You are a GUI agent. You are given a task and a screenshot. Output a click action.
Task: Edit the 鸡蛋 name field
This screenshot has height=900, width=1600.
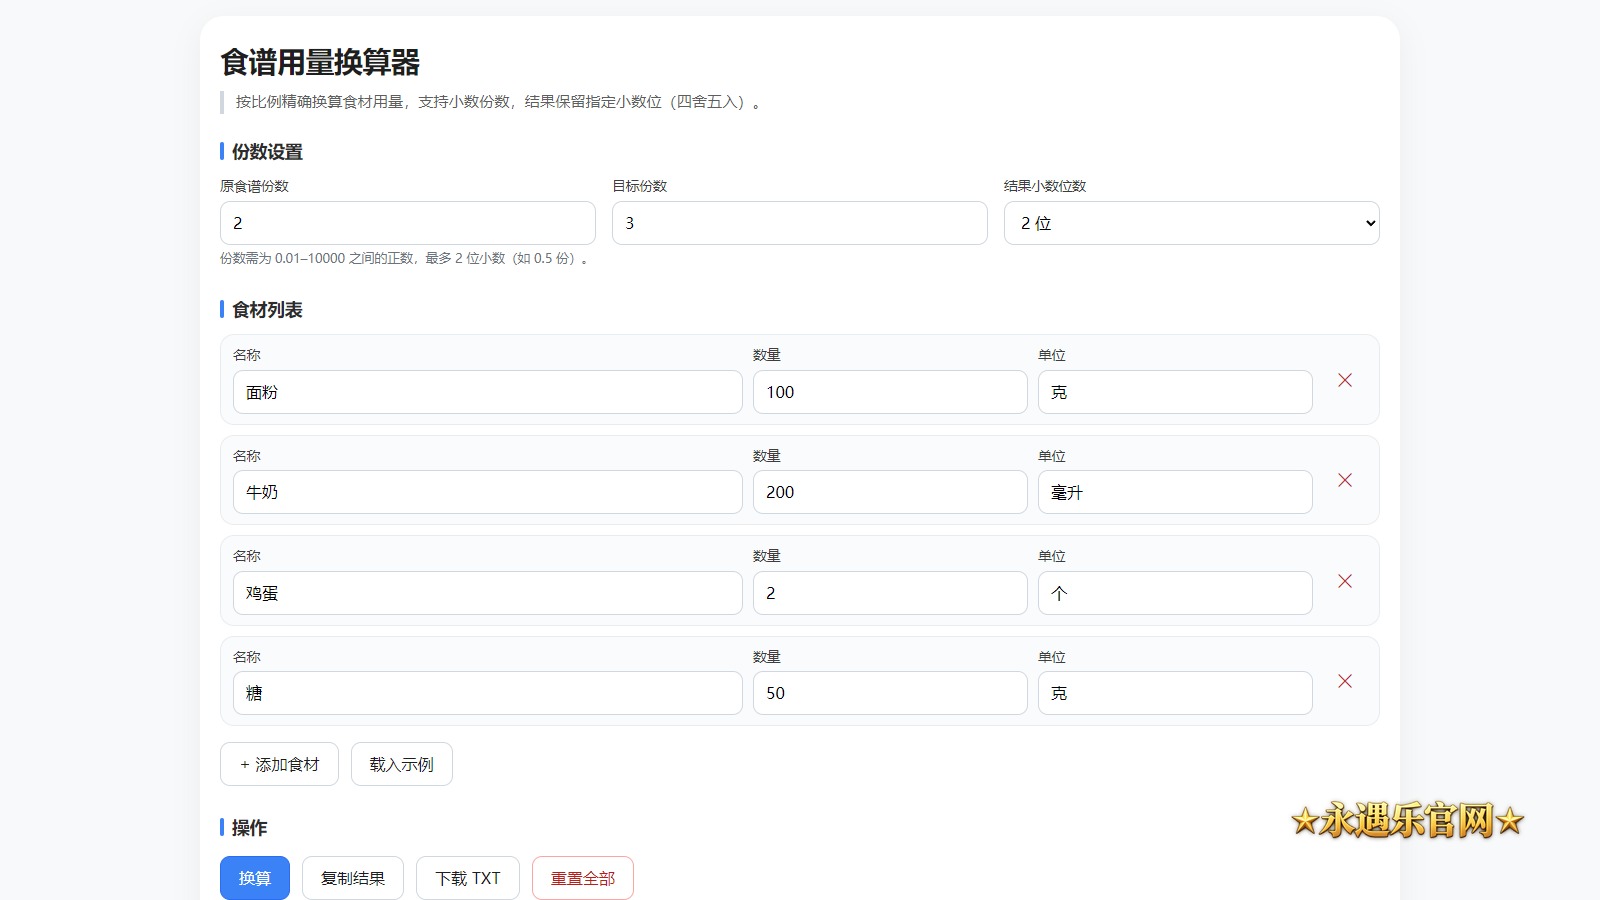(488, 593)
